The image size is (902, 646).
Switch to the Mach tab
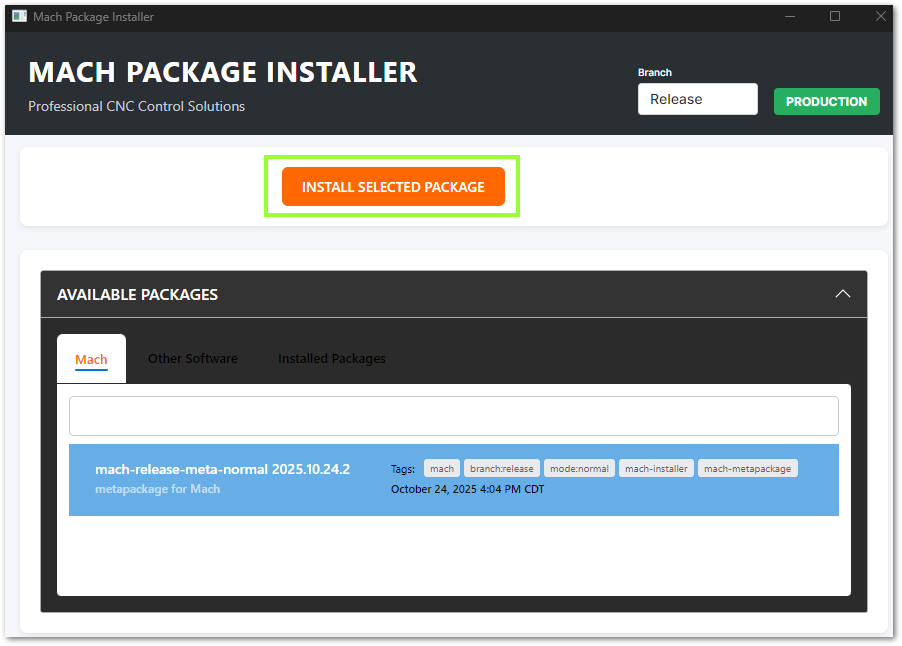91,359
